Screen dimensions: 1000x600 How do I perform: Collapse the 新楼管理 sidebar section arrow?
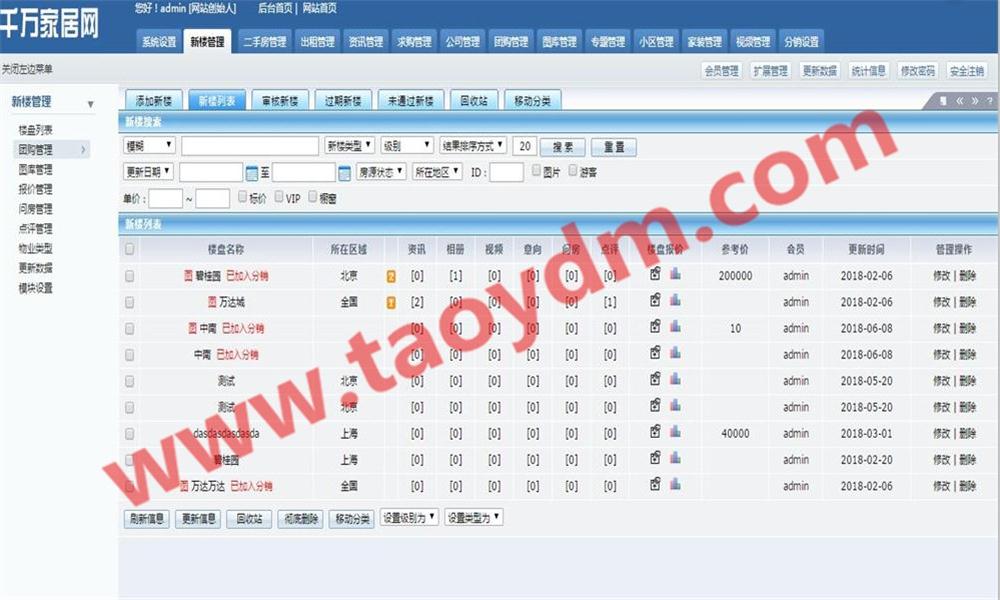91,104
